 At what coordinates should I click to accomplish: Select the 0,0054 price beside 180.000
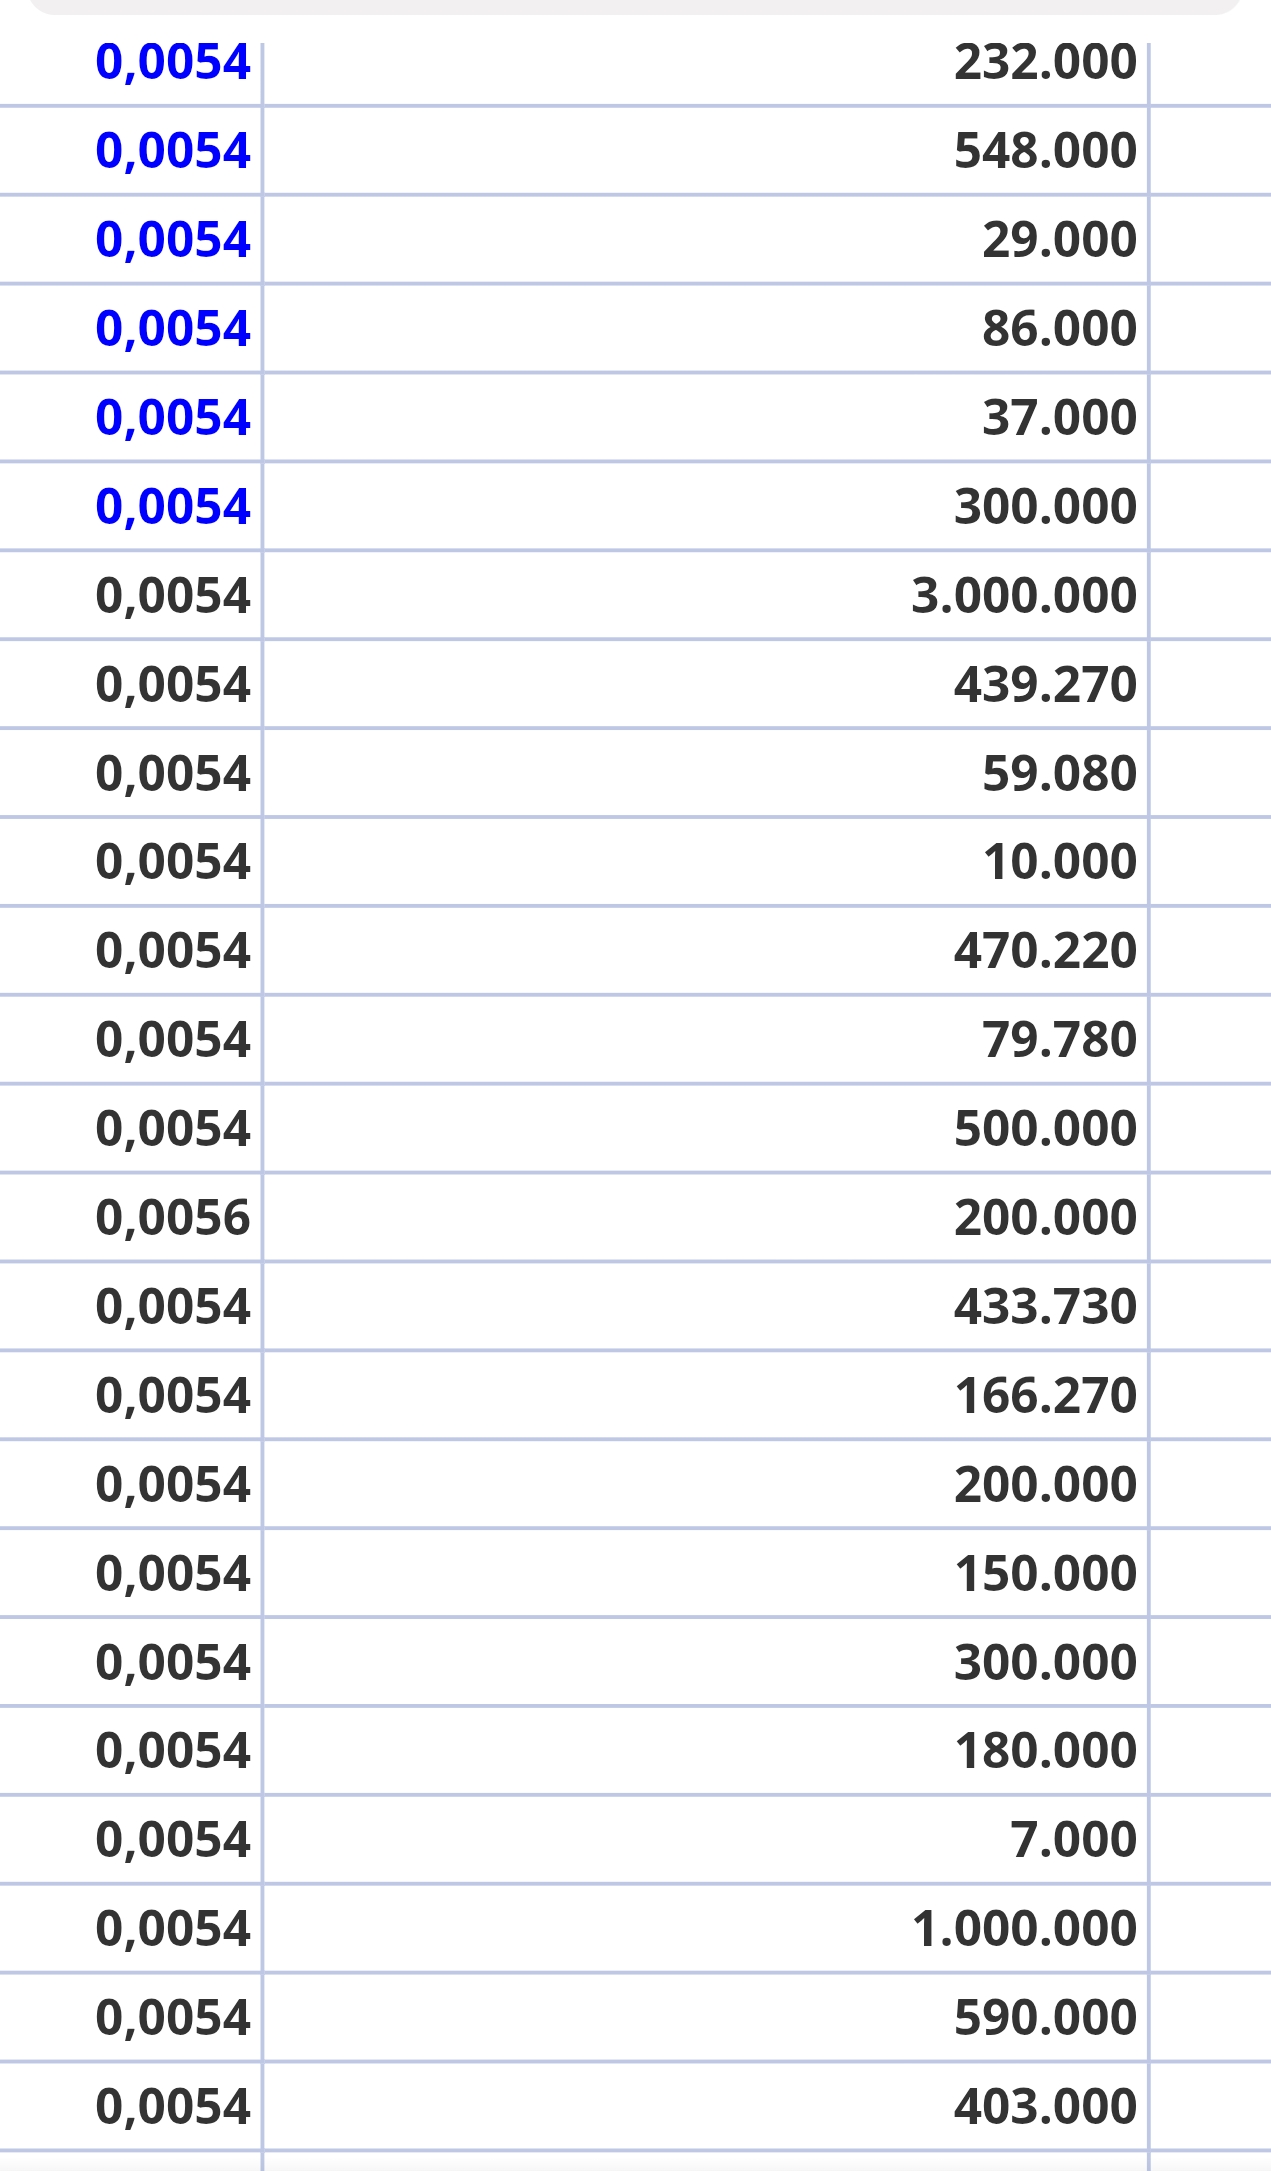pyautogui.click(x=172, y=1751)
